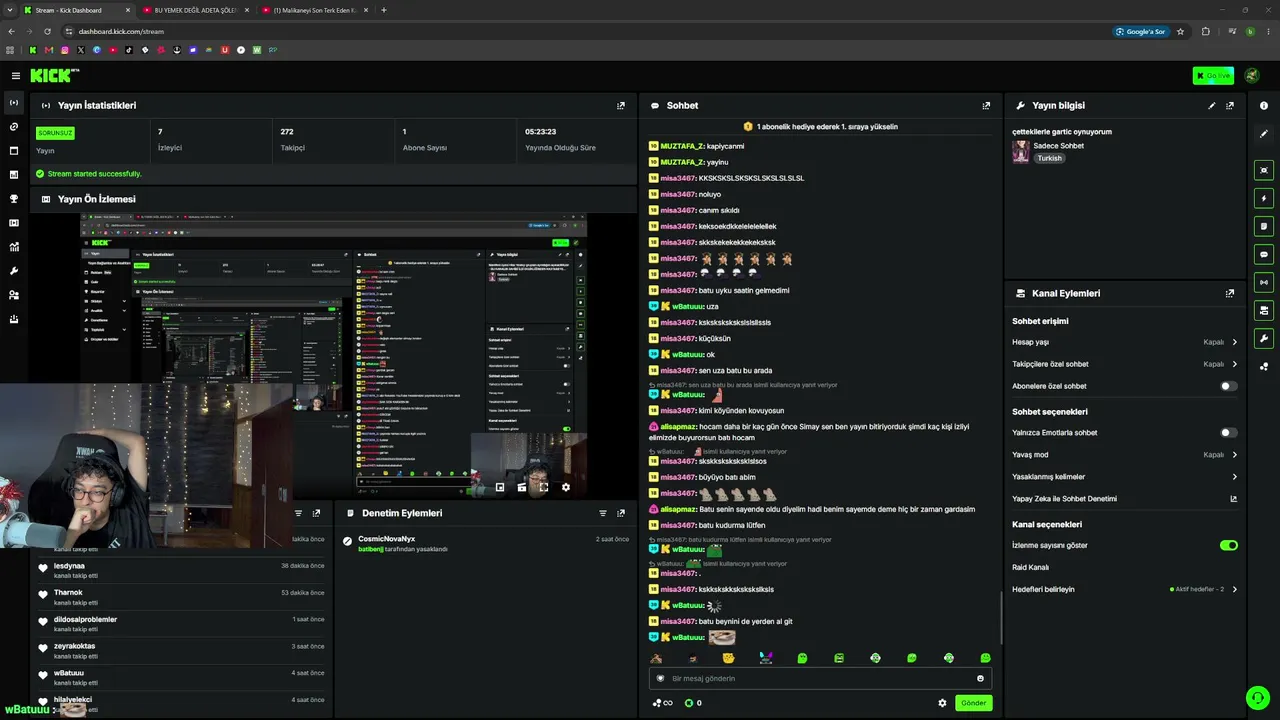Toggle Yalnızca Emotlarla sohbet switch
The width and height of the screenshot is (1280, 720).
(x=1228, y=433)
